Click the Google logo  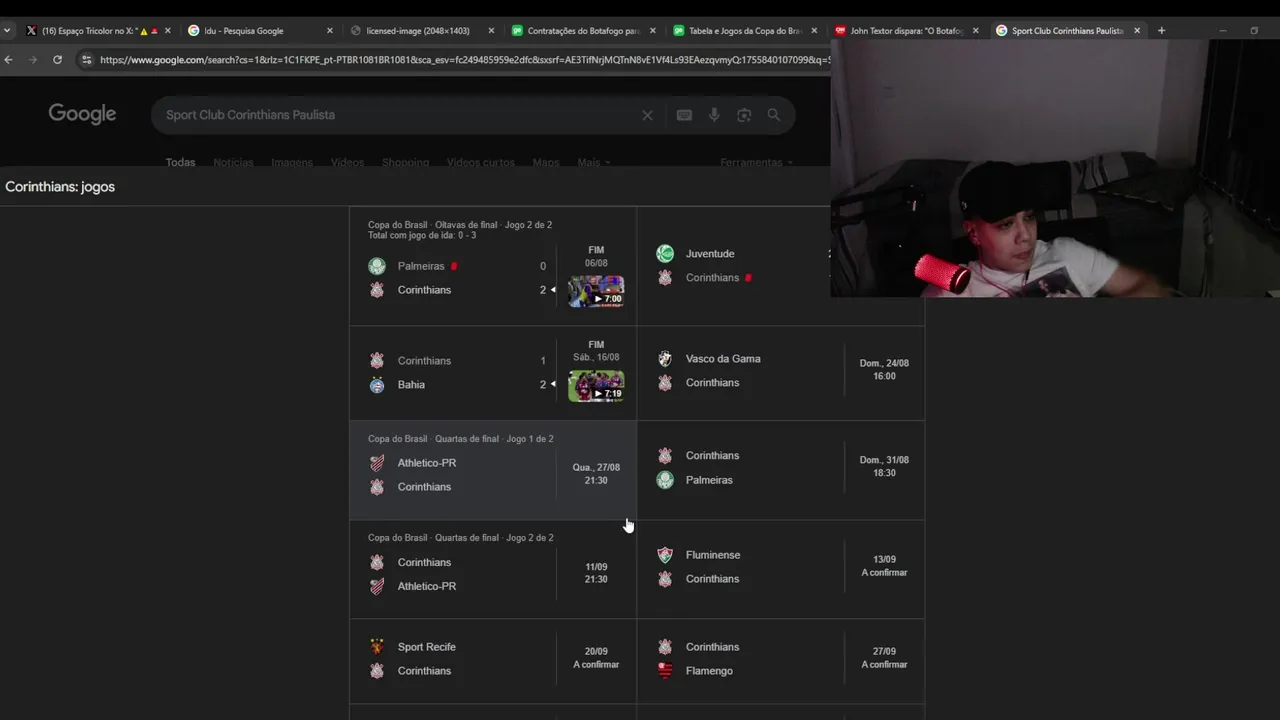(82, 114)
